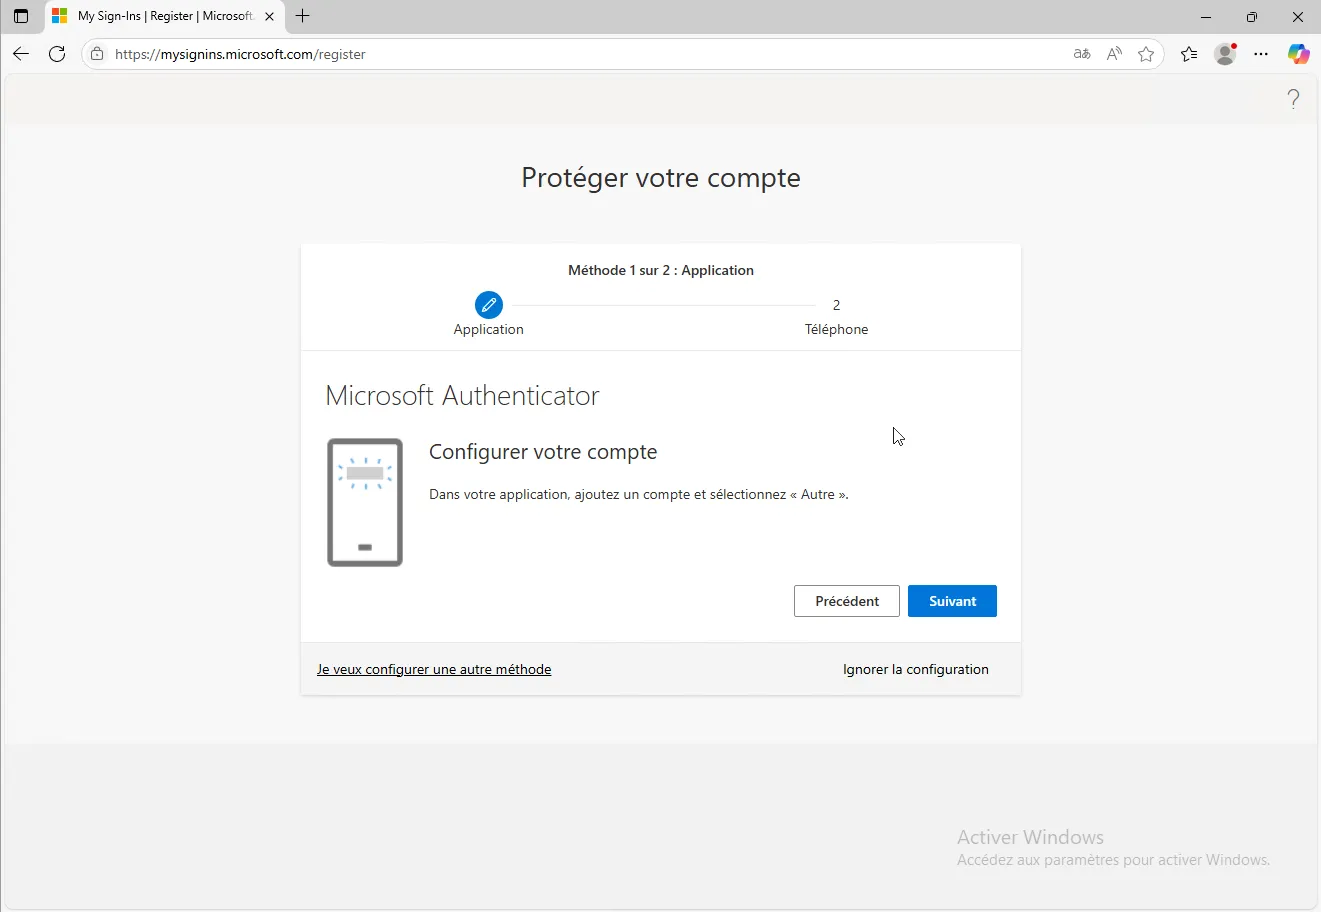Screen dimensions: 1321x912
Task: Open the tab actions menu icon
Action: (x=21, y=16)
